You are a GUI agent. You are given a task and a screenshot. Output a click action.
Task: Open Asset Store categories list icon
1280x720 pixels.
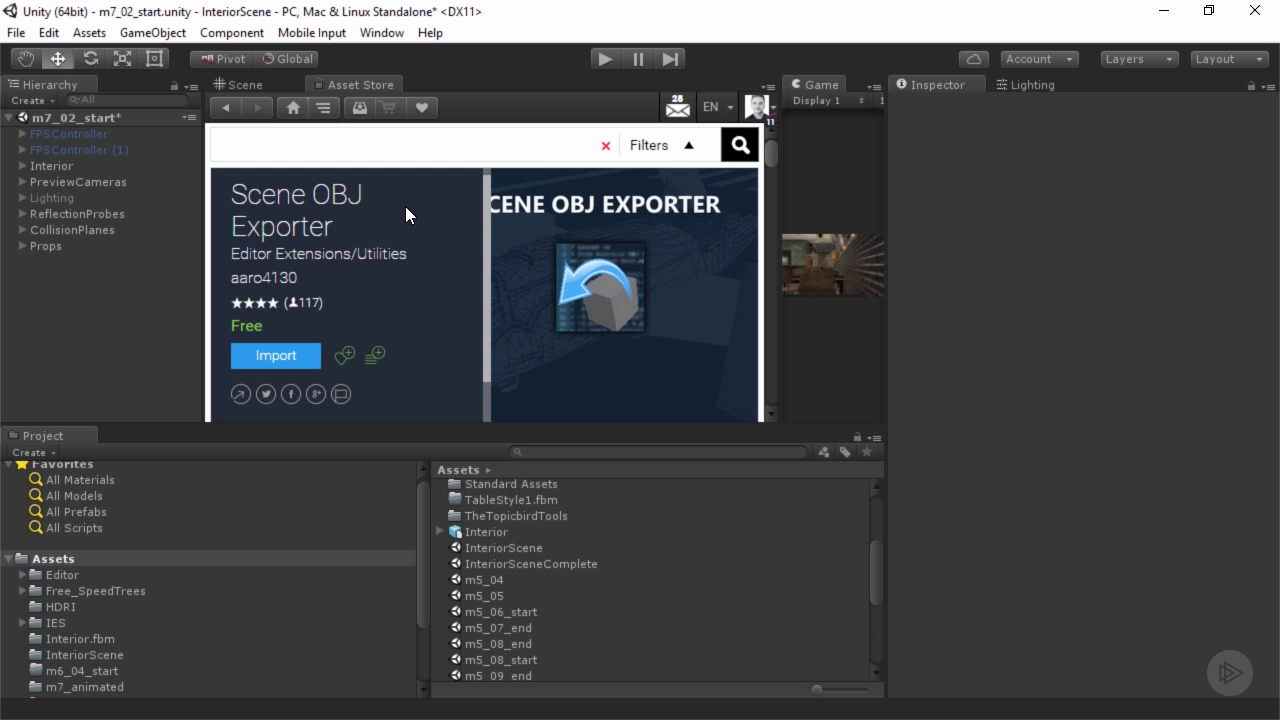[324, 108]
